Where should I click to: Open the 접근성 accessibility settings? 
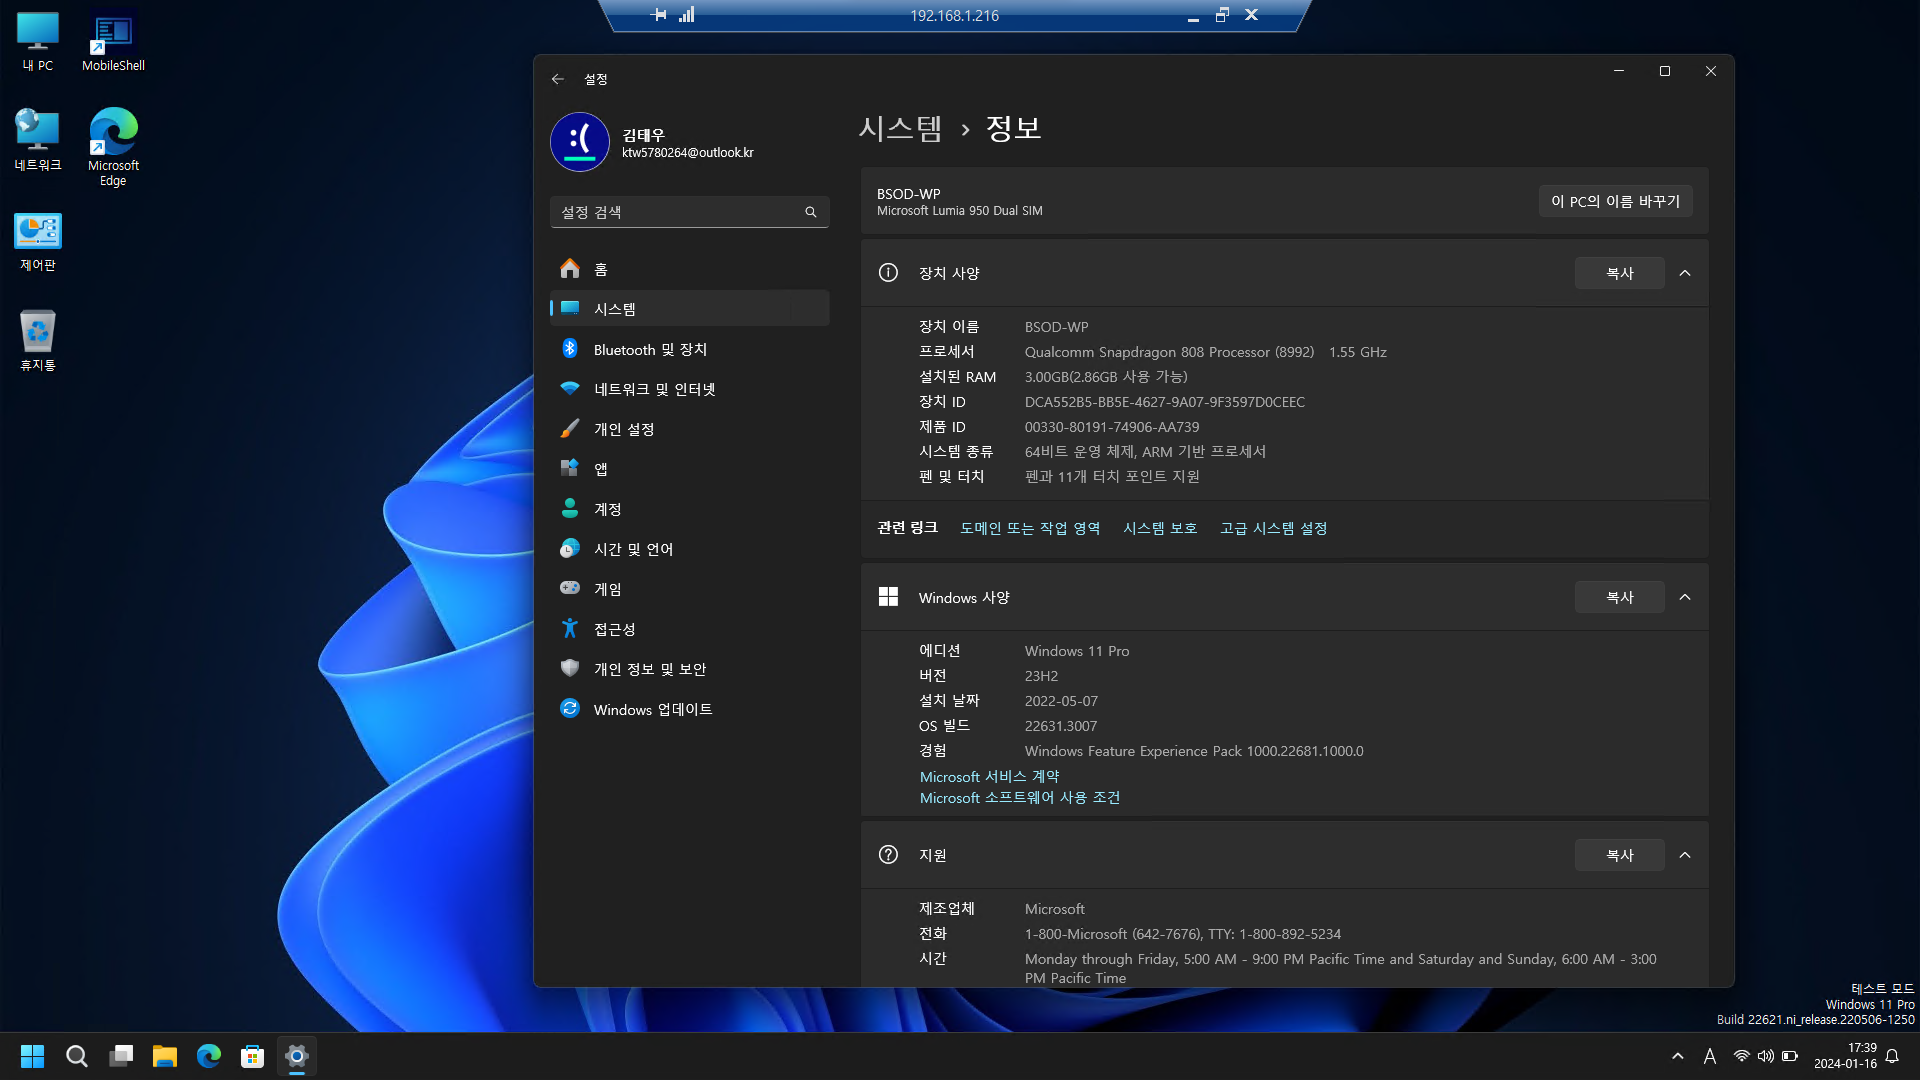[614, 629]
